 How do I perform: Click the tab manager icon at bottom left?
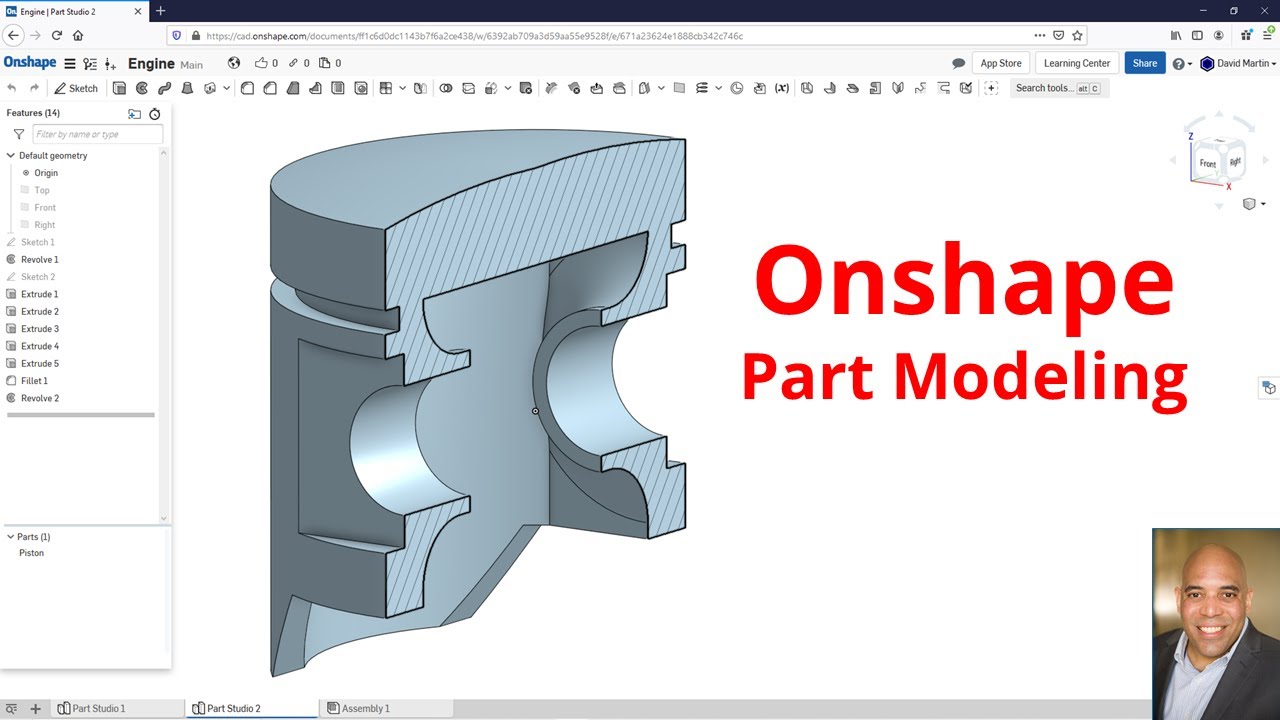tap(11, 708)
